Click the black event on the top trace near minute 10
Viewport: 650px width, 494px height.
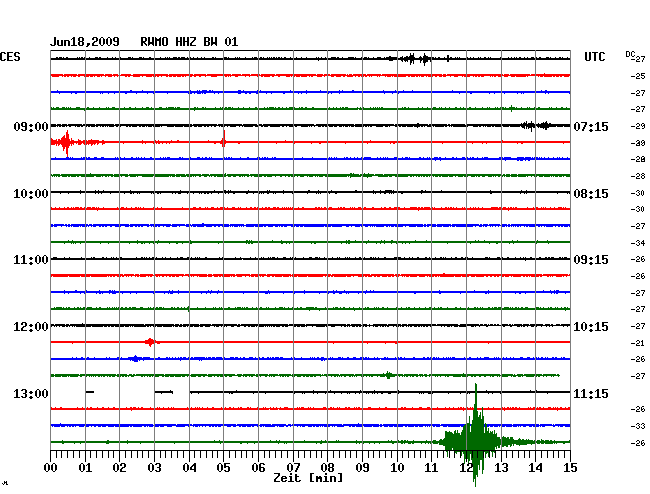click(415, 59)
